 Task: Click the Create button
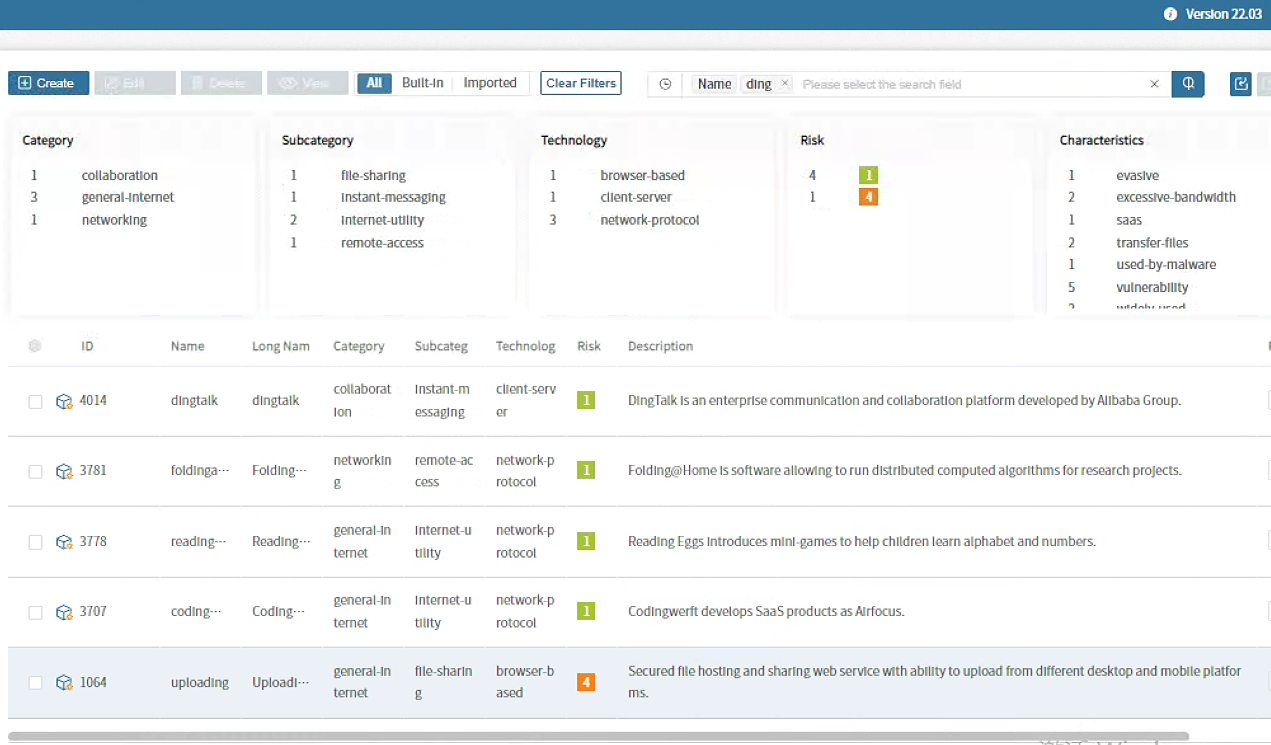click(x=48, y=83)
